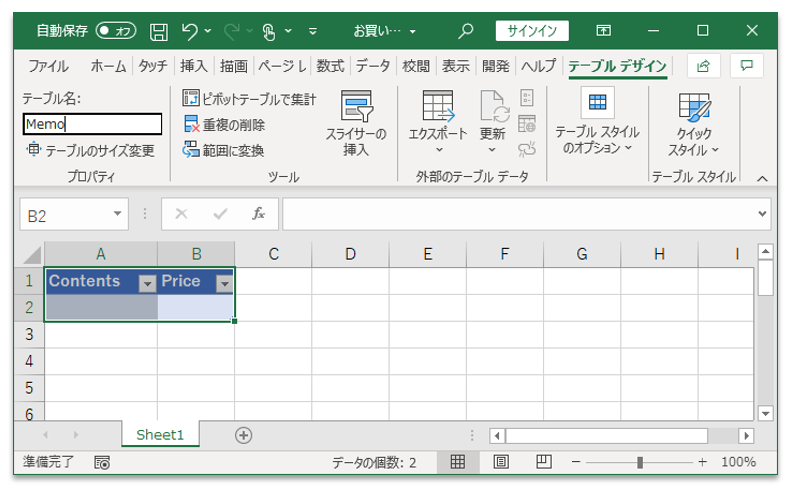This screenshot has height=490, width=794.
Task: Switch to the 描画 tab
Action: (x=233, y=66)
